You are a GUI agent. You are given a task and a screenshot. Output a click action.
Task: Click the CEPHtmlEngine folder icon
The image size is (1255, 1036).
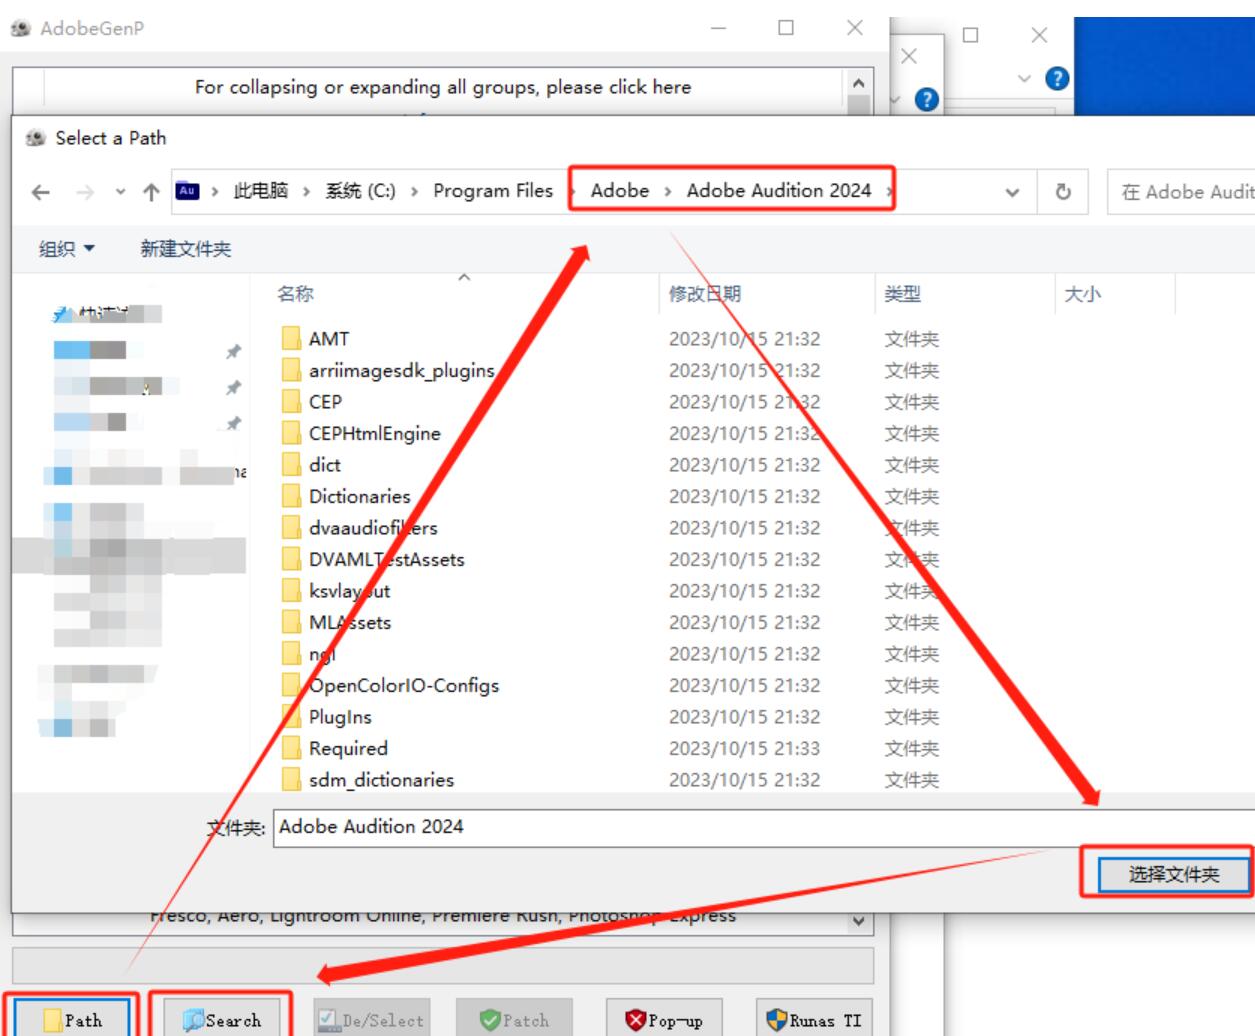(x=291, y=433)
